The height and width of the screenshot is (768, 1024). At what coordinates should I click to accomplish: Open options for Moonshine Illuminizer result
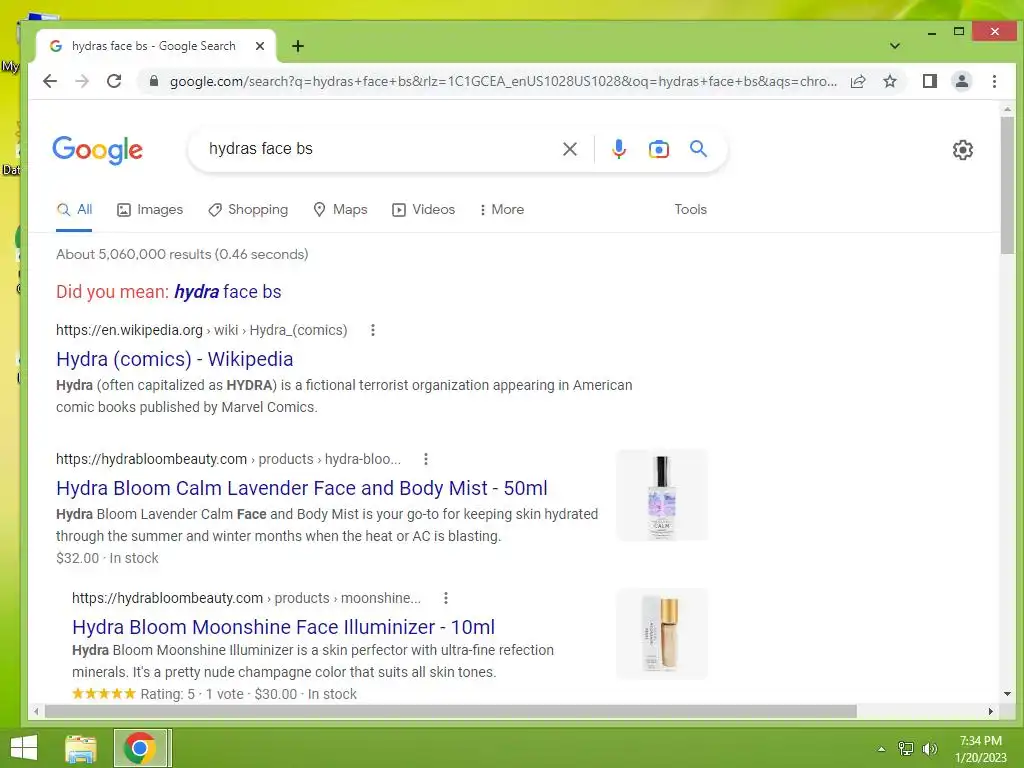coord(445,598)
